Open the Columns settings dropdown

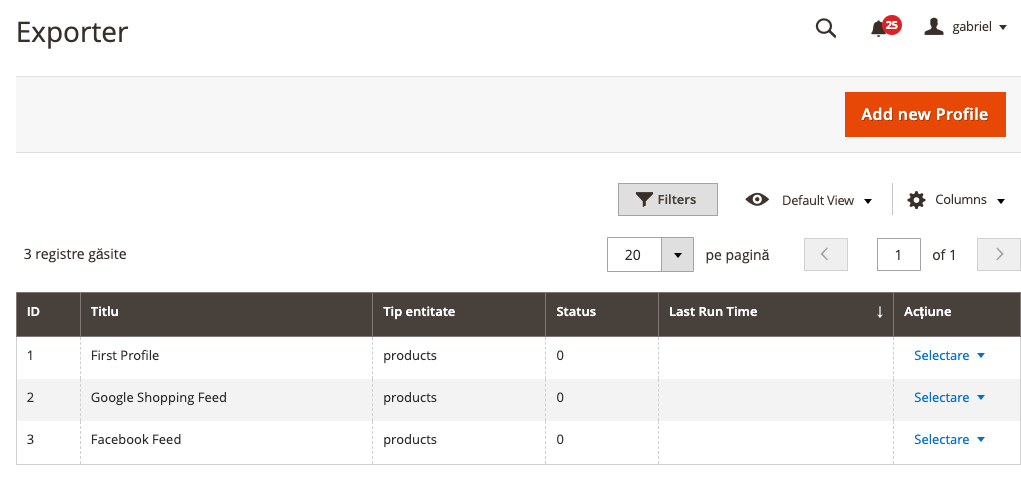tap(956, 200)
